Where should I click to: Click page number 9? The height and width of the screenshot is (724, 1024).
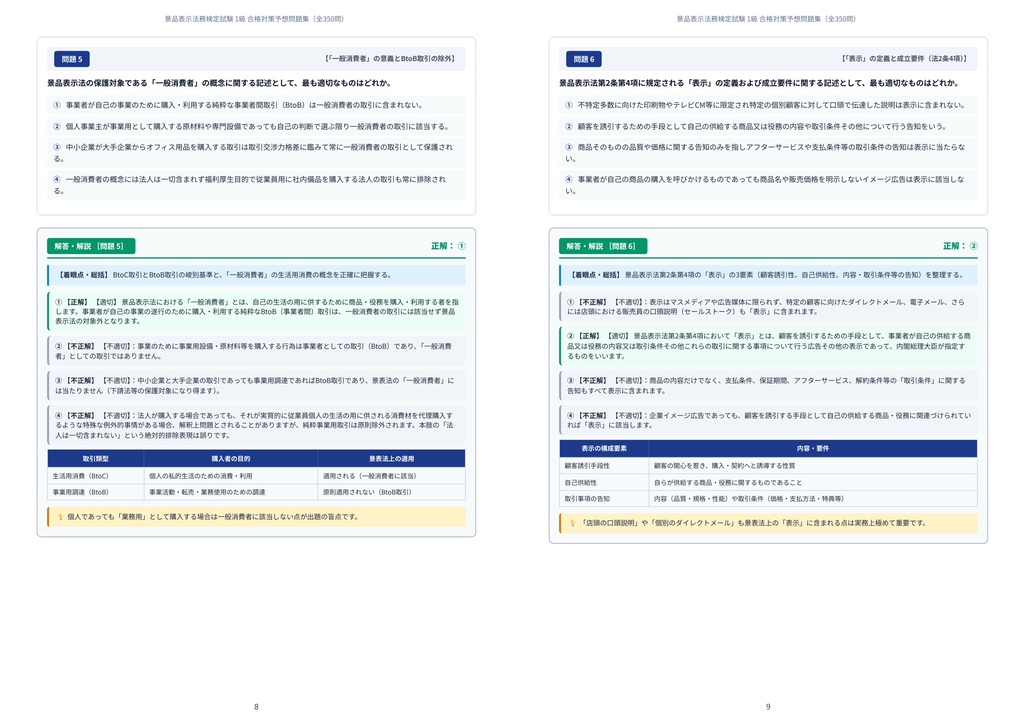(768, 707)
